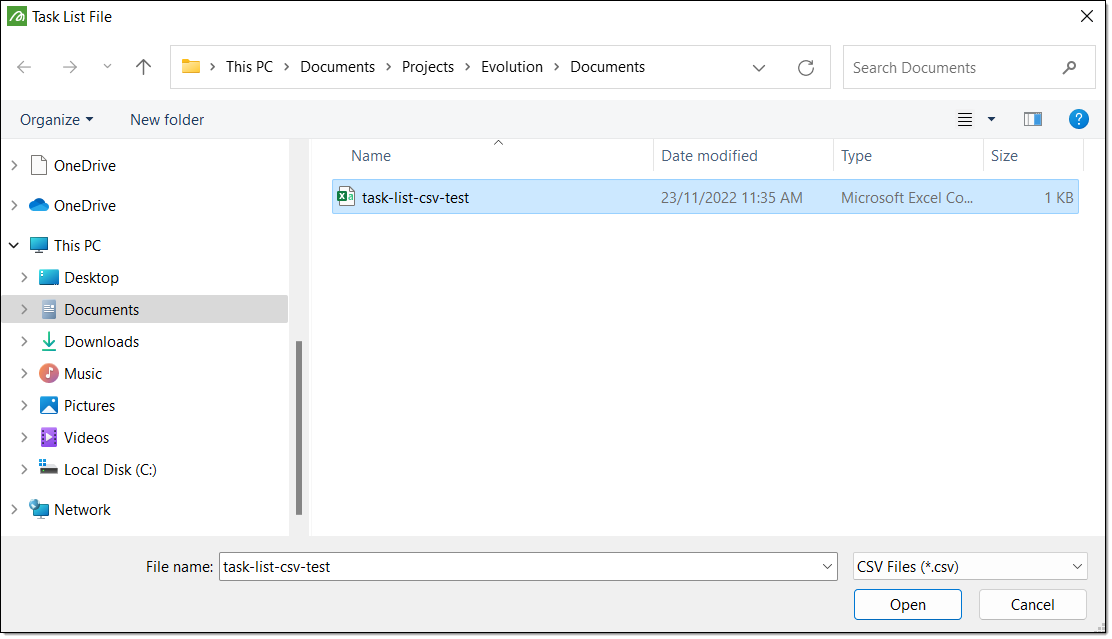Click the Task List File app icon

pyautogui.click(x=16, y=16)
